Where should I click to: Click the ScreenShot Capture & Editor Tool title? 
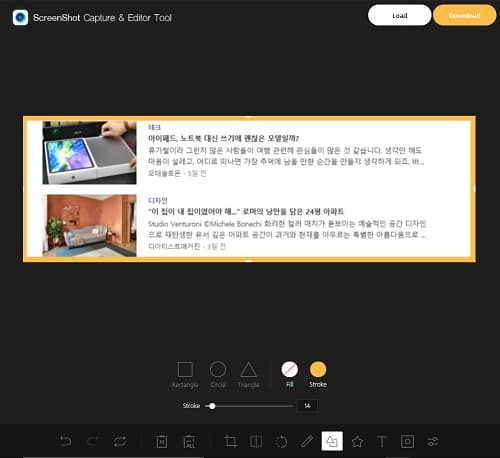(102, 18)
